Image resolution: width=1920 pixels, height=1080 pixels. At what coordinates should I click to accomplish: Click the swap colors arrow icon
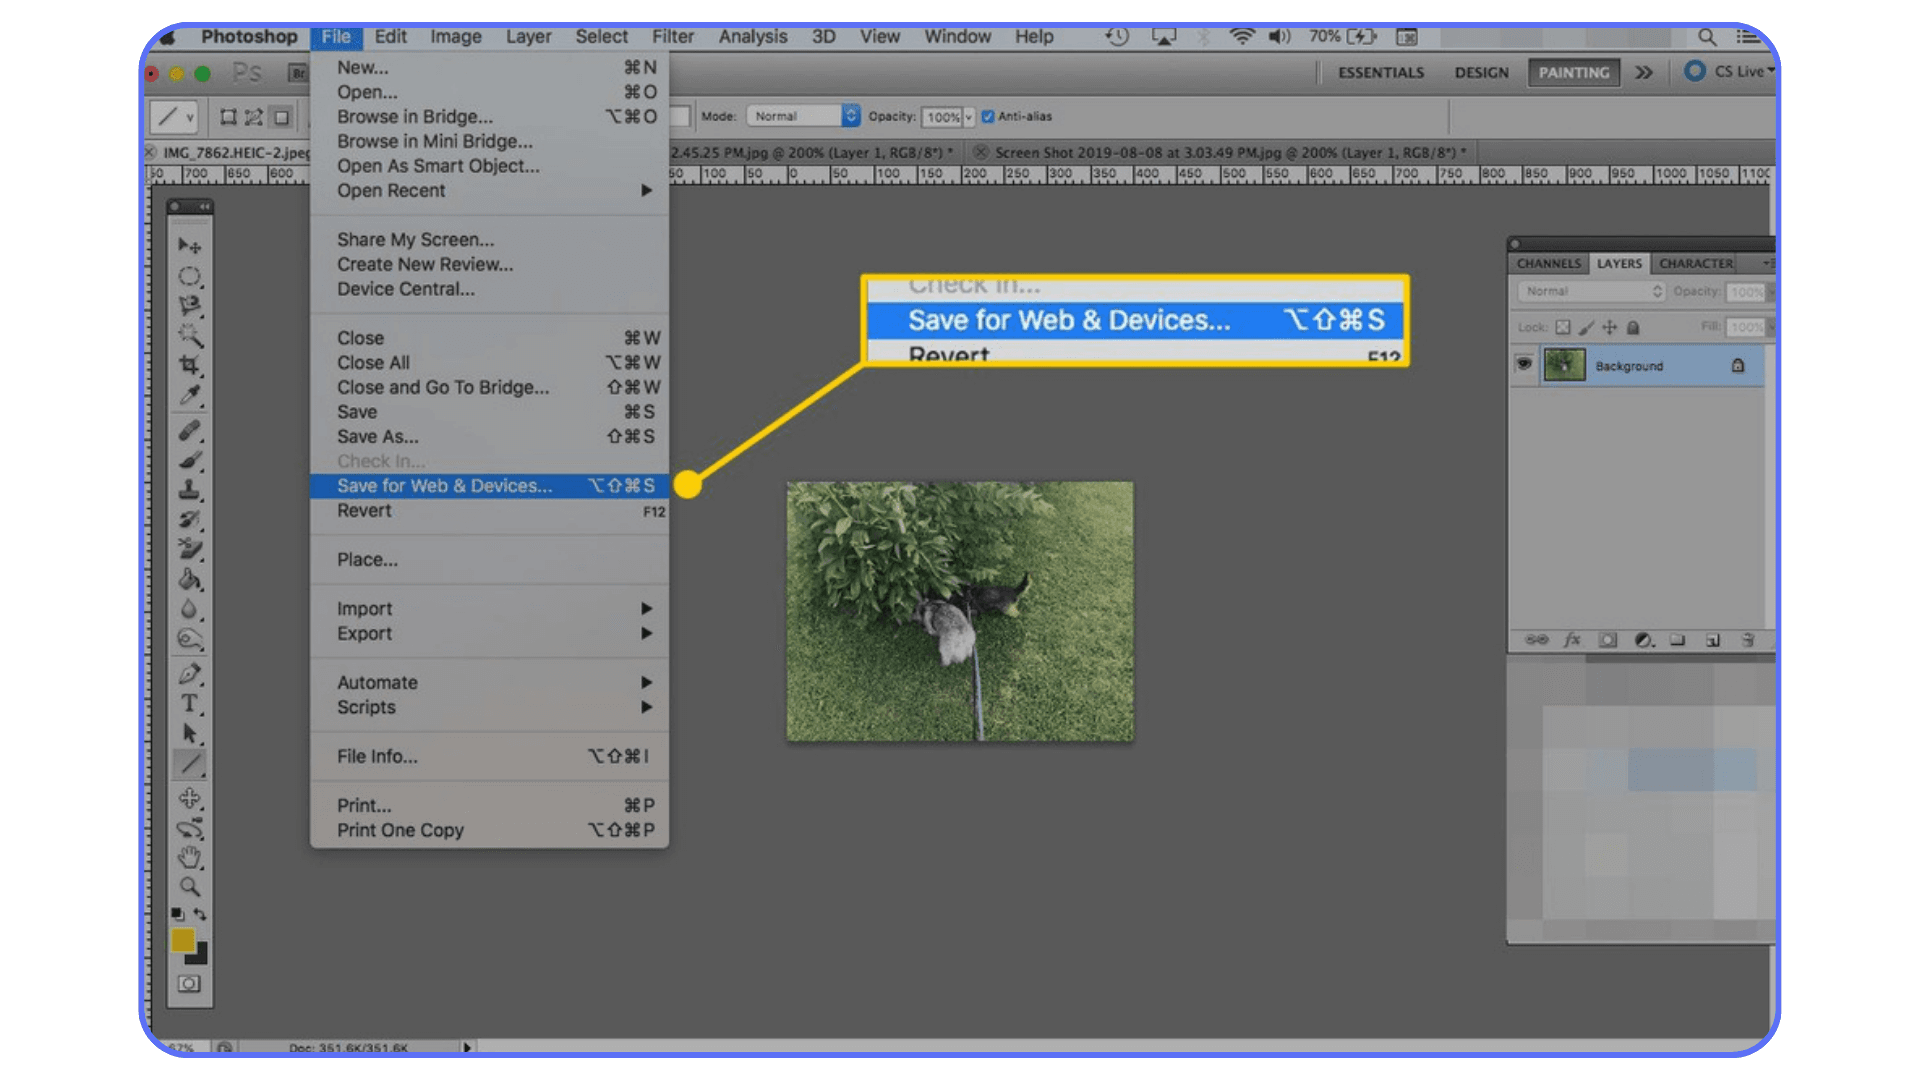coord(200,914)
